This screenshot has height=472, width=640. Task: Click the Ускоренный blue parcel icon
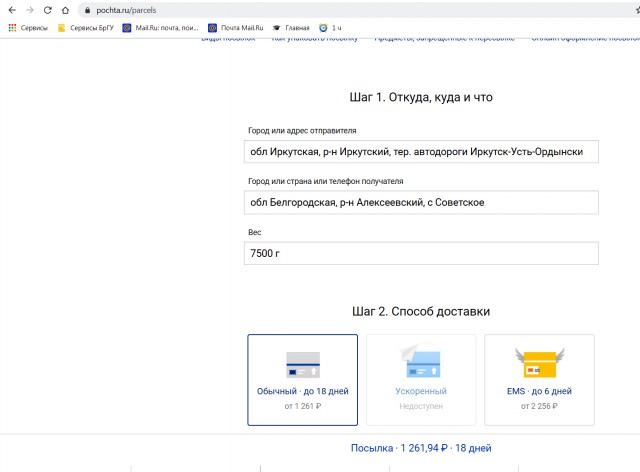(421, 361)
